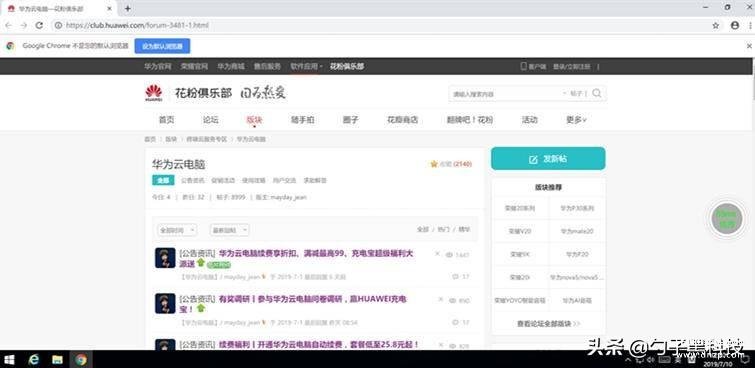Reload the page with refresh icon

pos(39,25)
